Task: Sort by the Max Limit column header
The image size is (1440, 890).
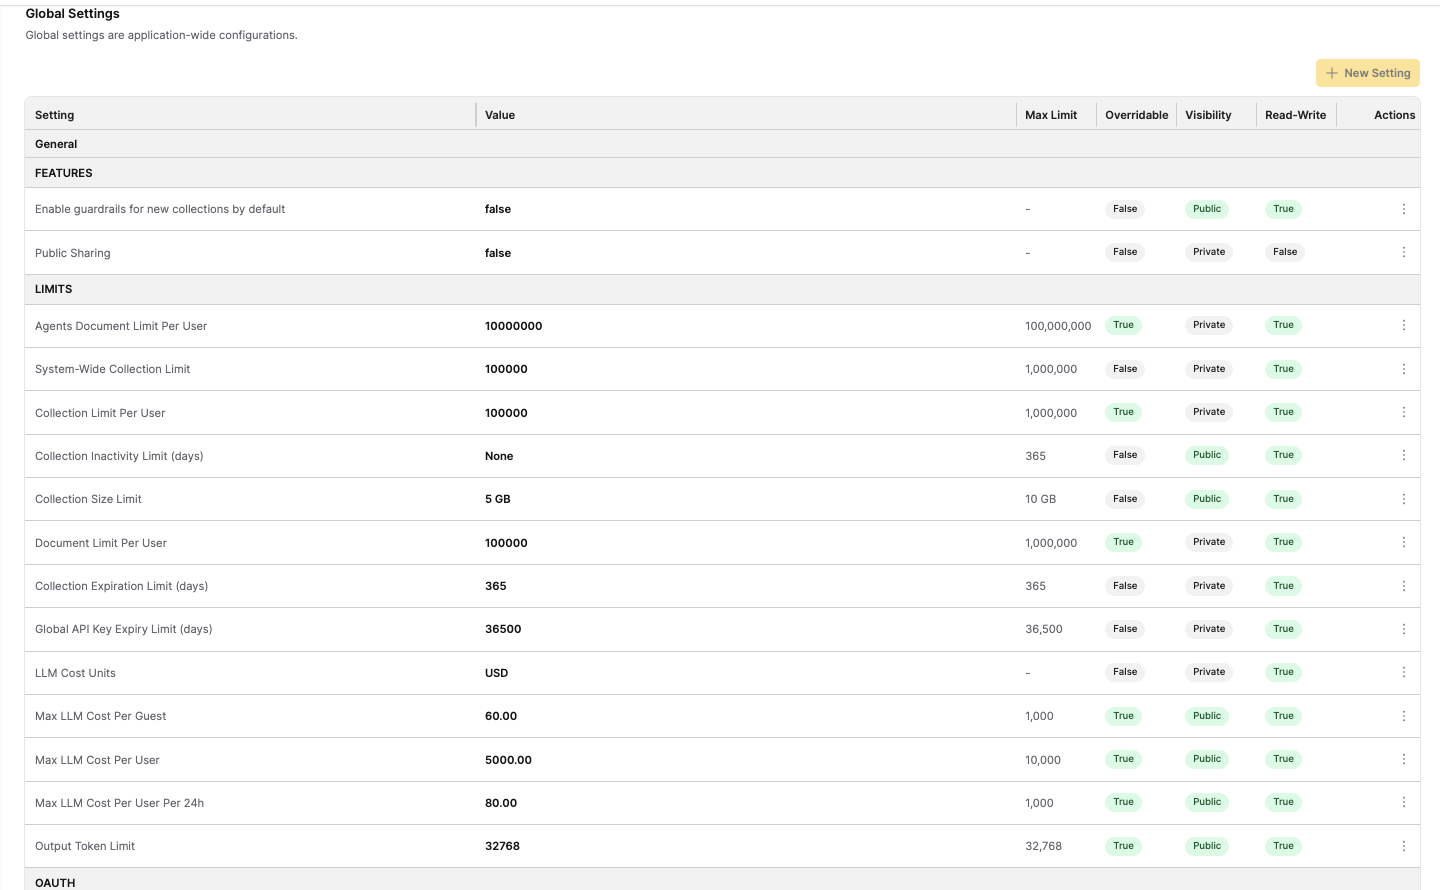Action: pos(1050,114)
